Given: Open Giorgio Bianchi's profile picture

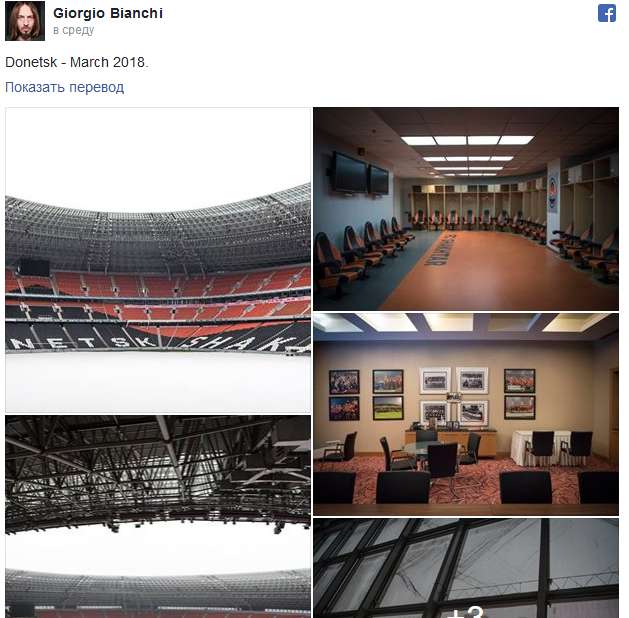Looking at the screenshot, I should click(25, 21).
